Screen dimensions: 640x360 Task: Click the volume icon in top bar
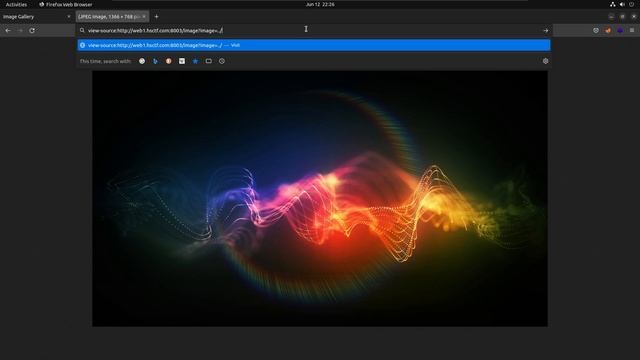click(x=622, y=4)
